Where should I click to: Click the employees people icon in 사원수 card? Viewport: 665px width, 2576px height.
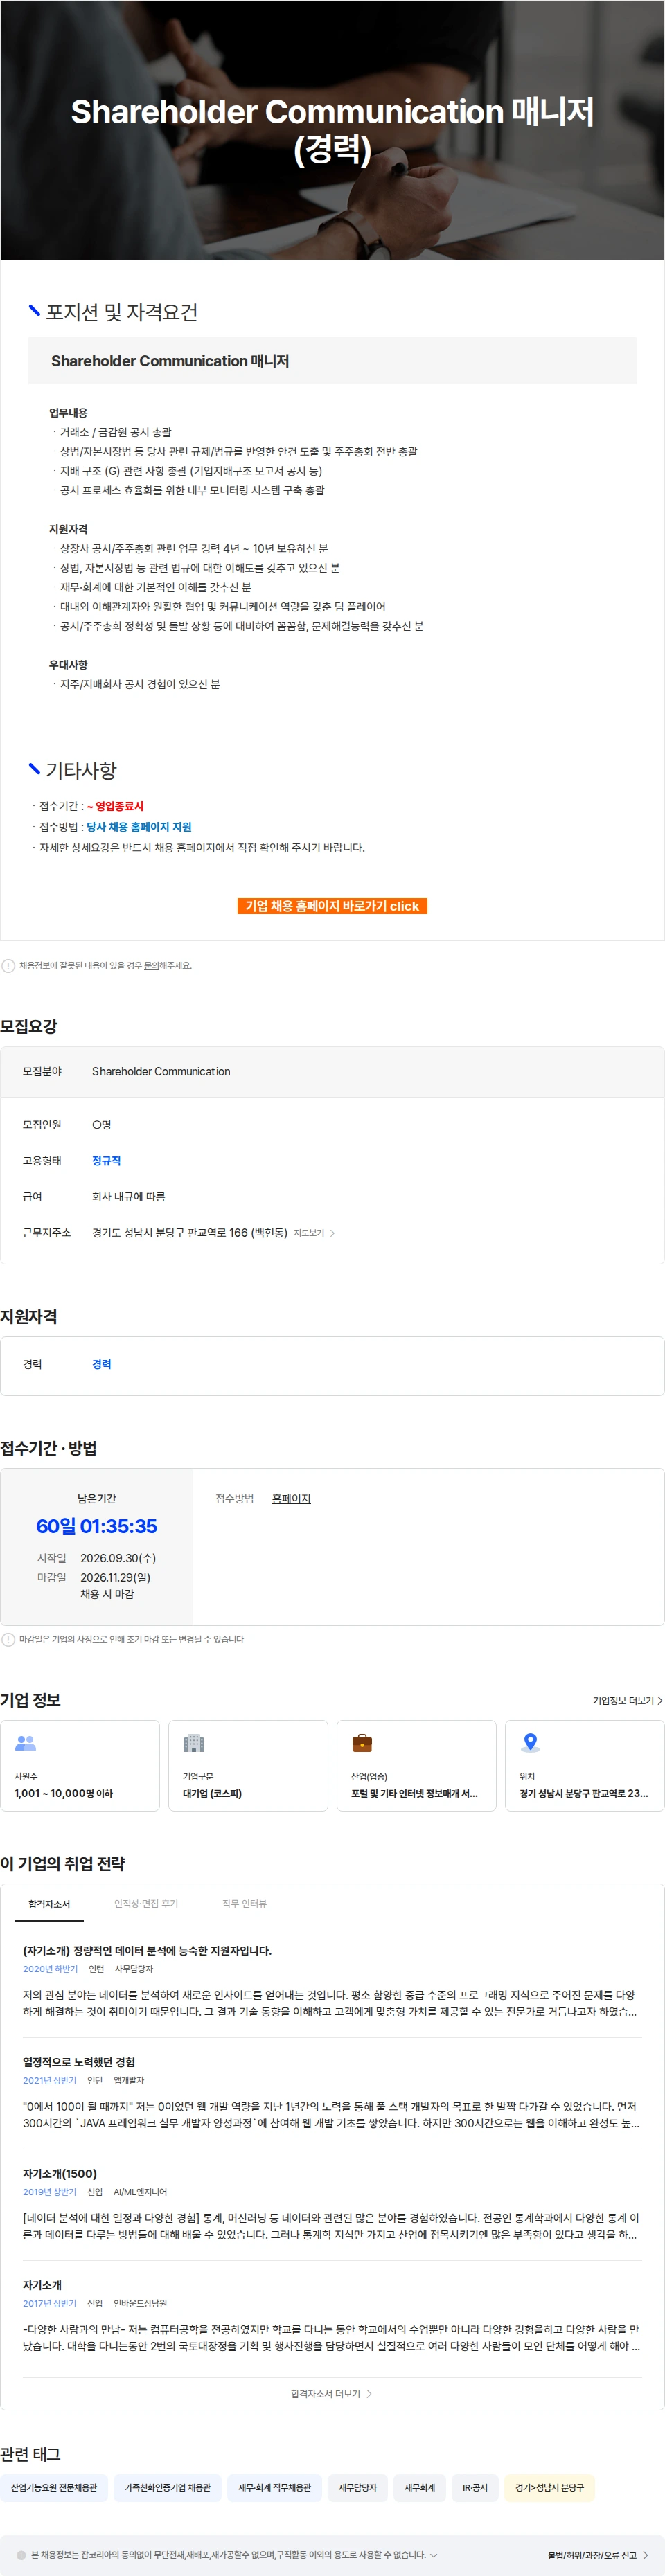point(26,1743)
